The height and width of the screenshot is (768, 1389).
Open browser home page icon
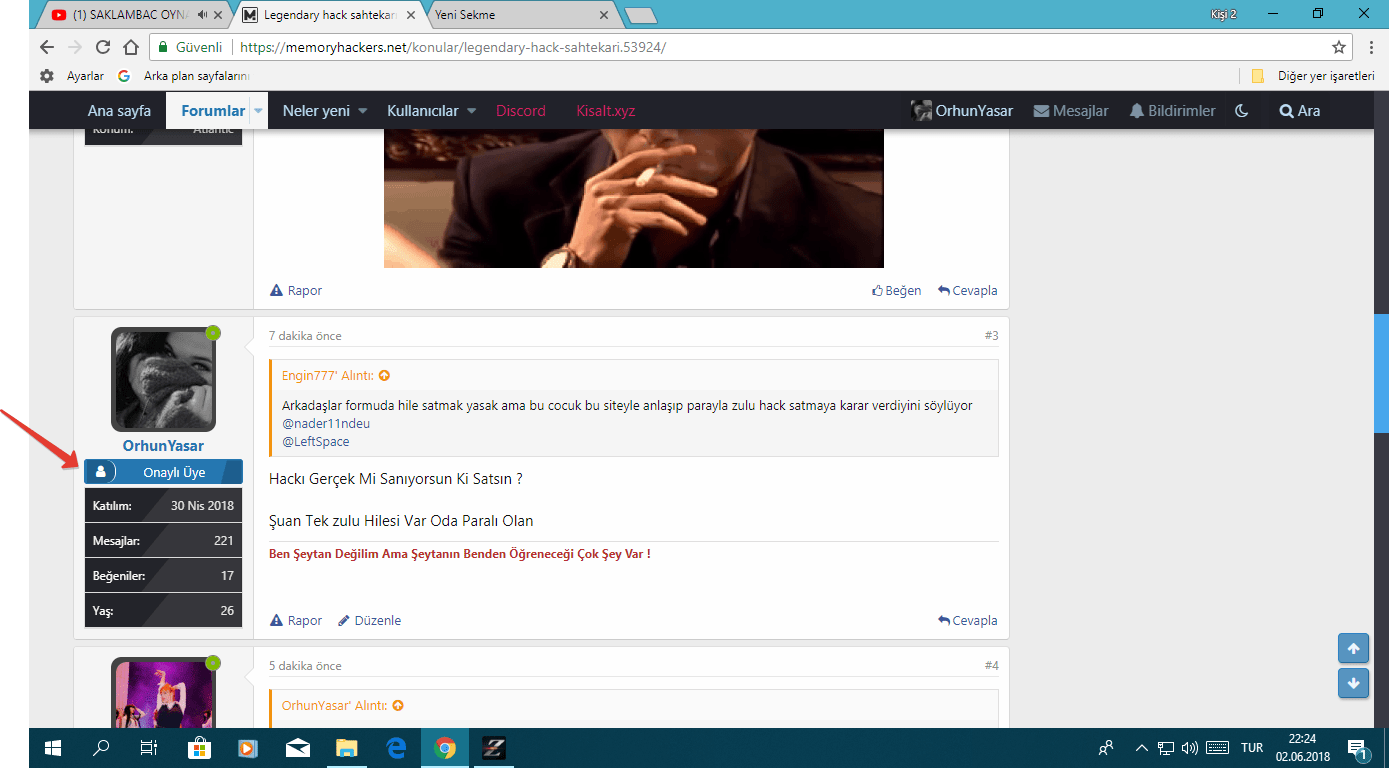click(130, 47)
